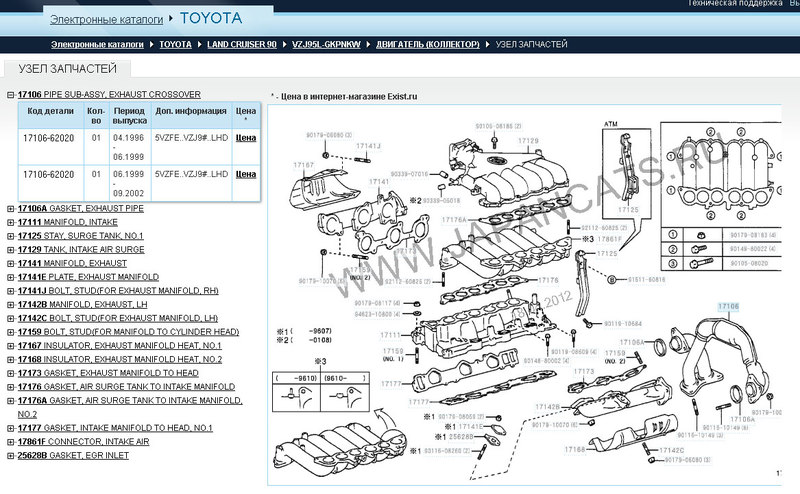Expand the 17111 MANIFOLD, INTAKE node
This screenshot has height=494, width=800.
pos(11,223)
